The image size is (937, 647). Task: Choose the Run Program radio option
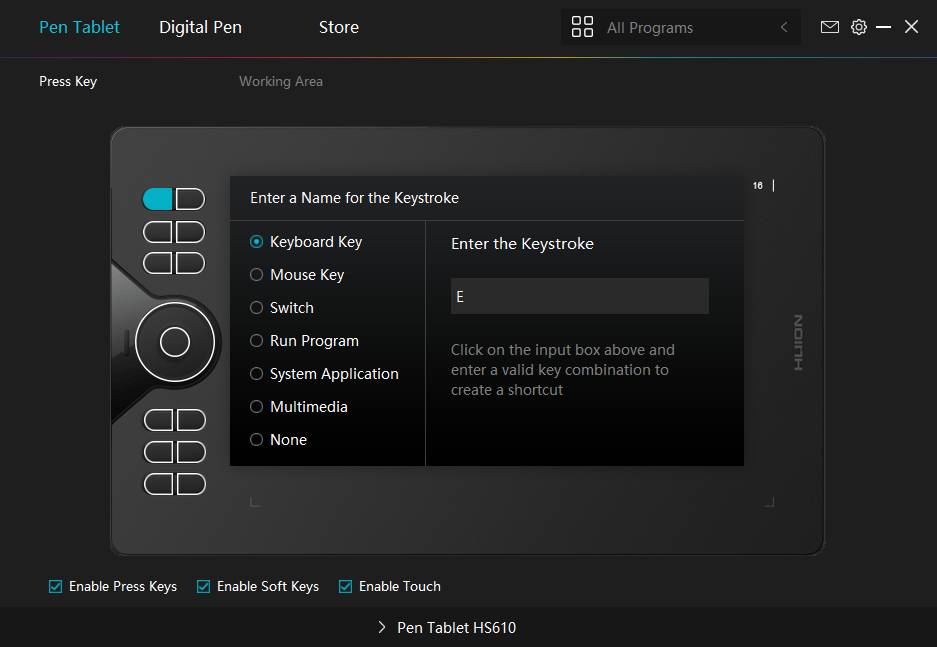257,341
